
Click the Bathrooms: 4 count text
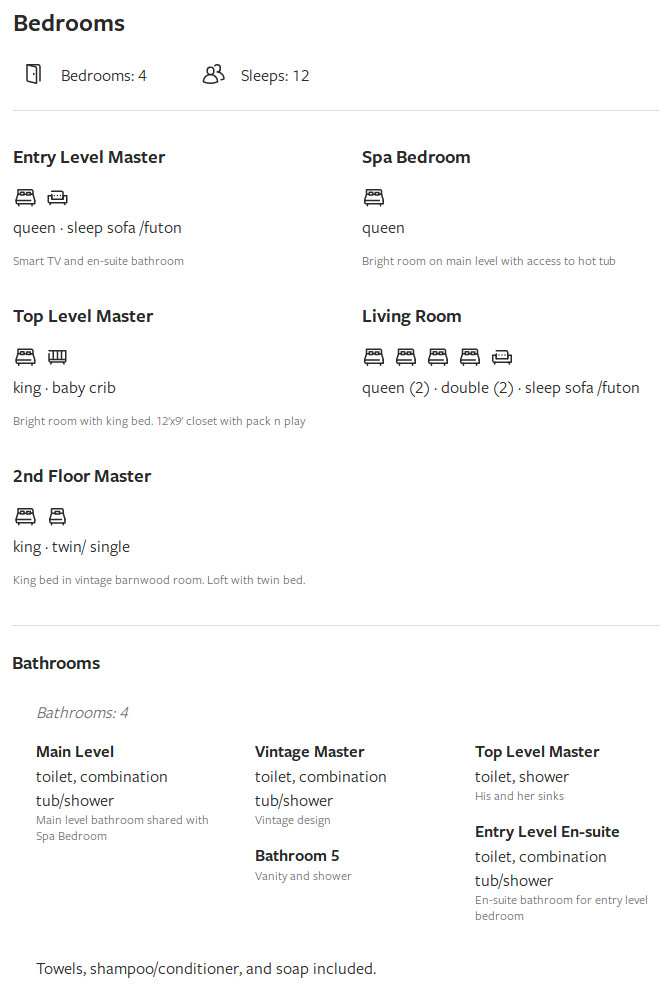82,713
